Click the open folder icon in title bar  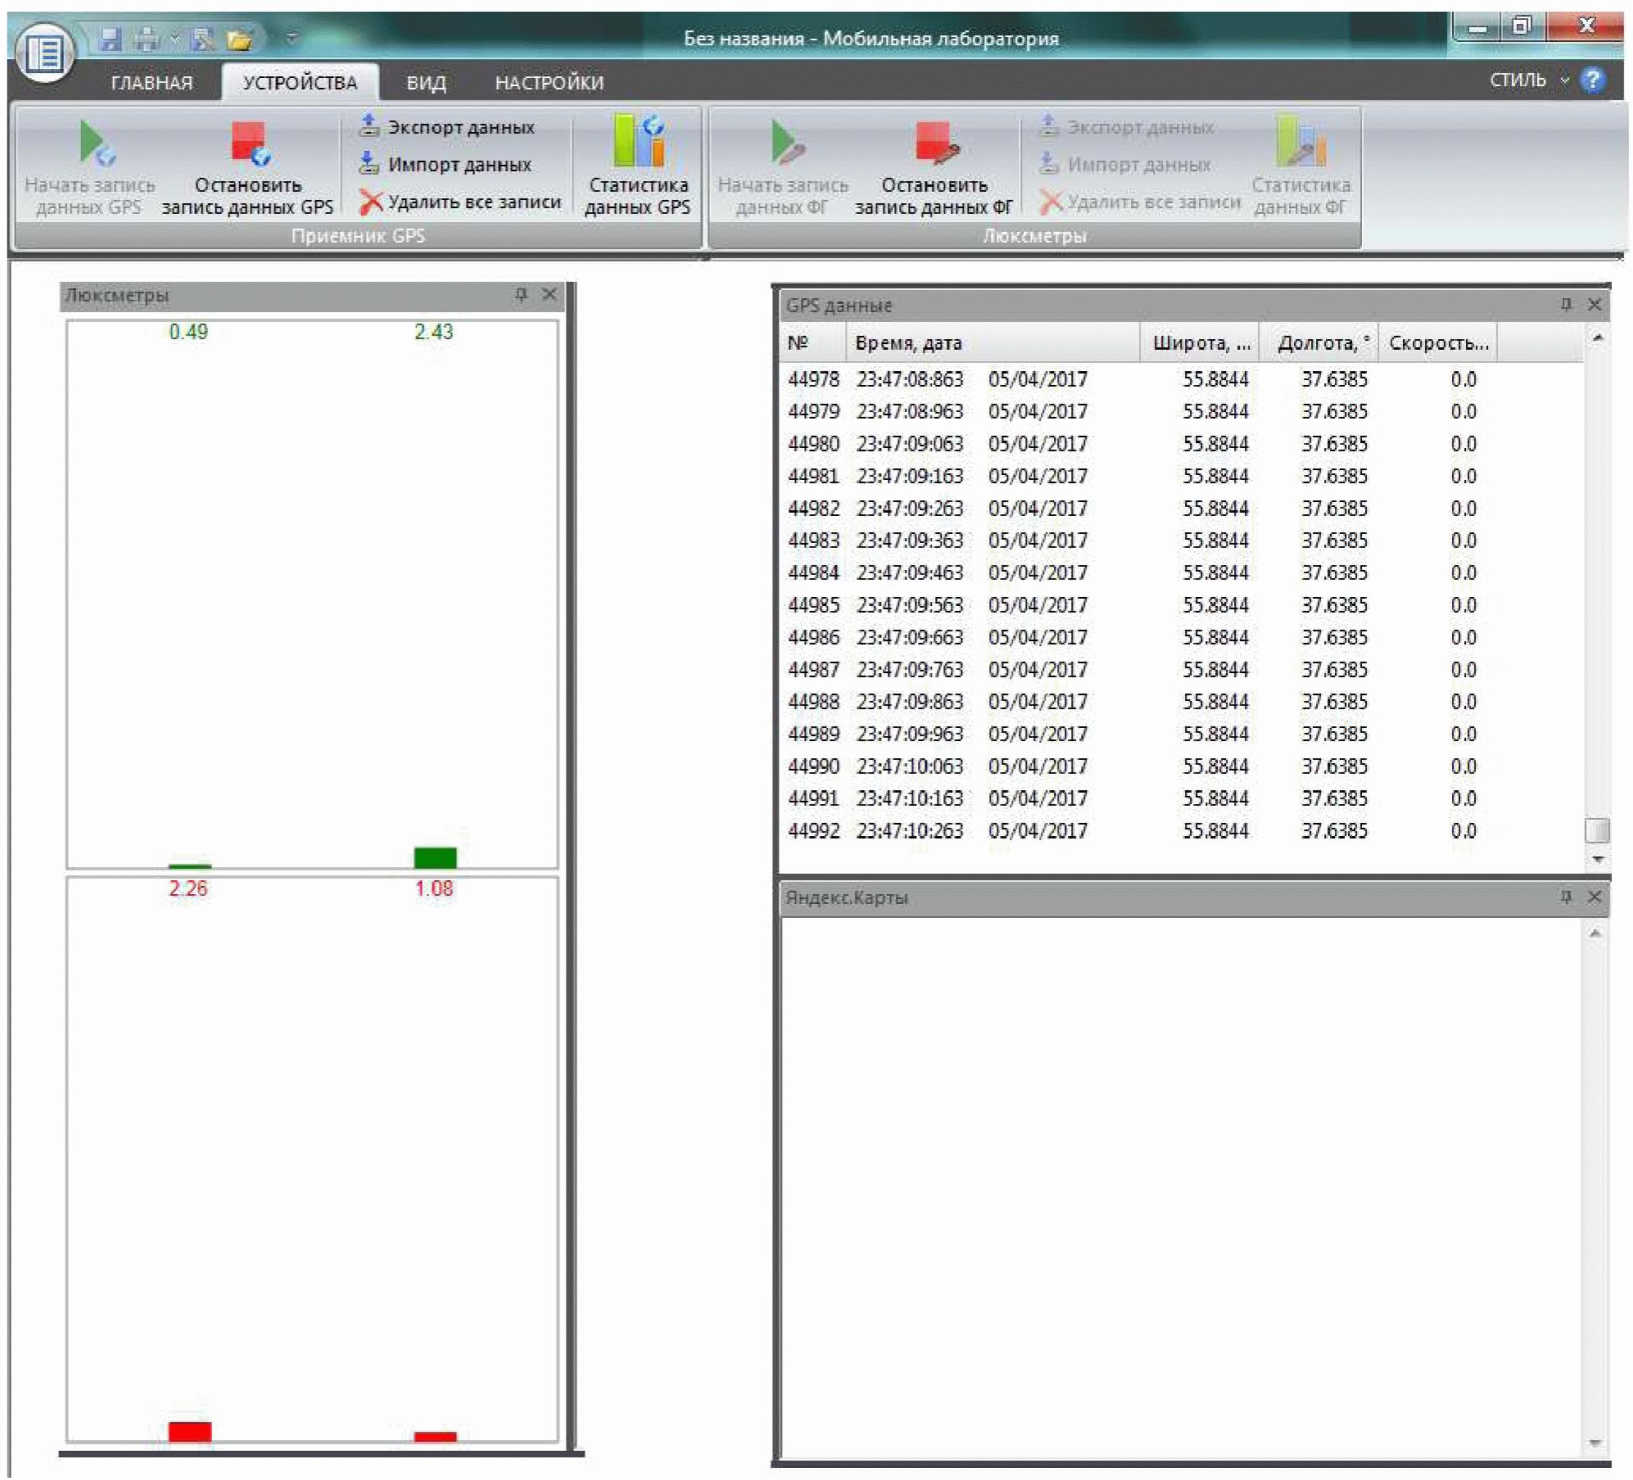pos(240,39)
